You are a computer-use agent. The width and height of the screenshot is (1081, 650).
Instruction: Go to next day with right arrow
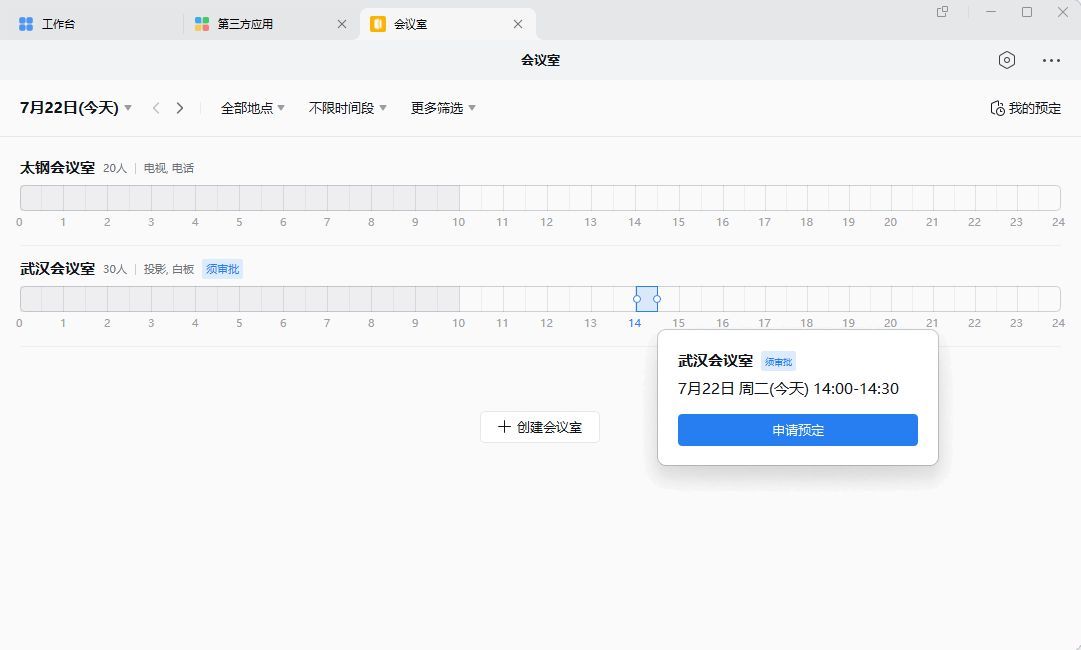tap(180, 108)
